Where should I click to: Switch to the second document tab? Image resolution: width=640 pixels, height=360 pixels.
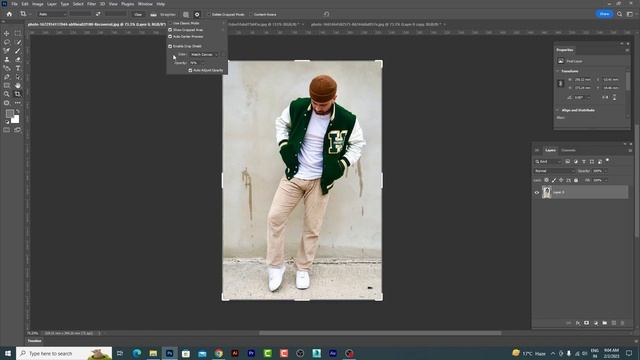point(263,24)
